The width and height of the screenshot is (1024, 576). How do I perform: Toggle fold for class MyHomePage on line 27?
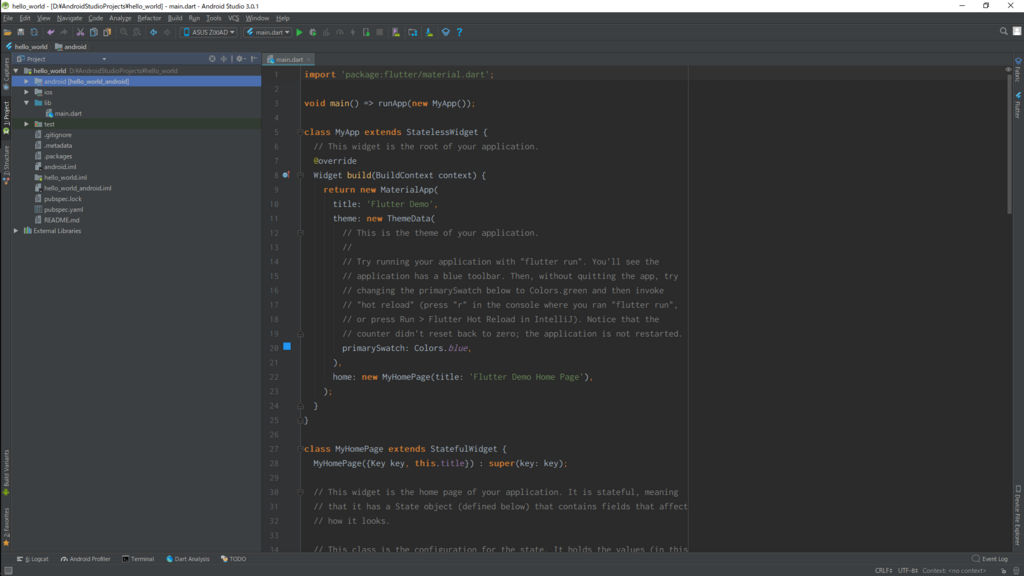point(300,449)
